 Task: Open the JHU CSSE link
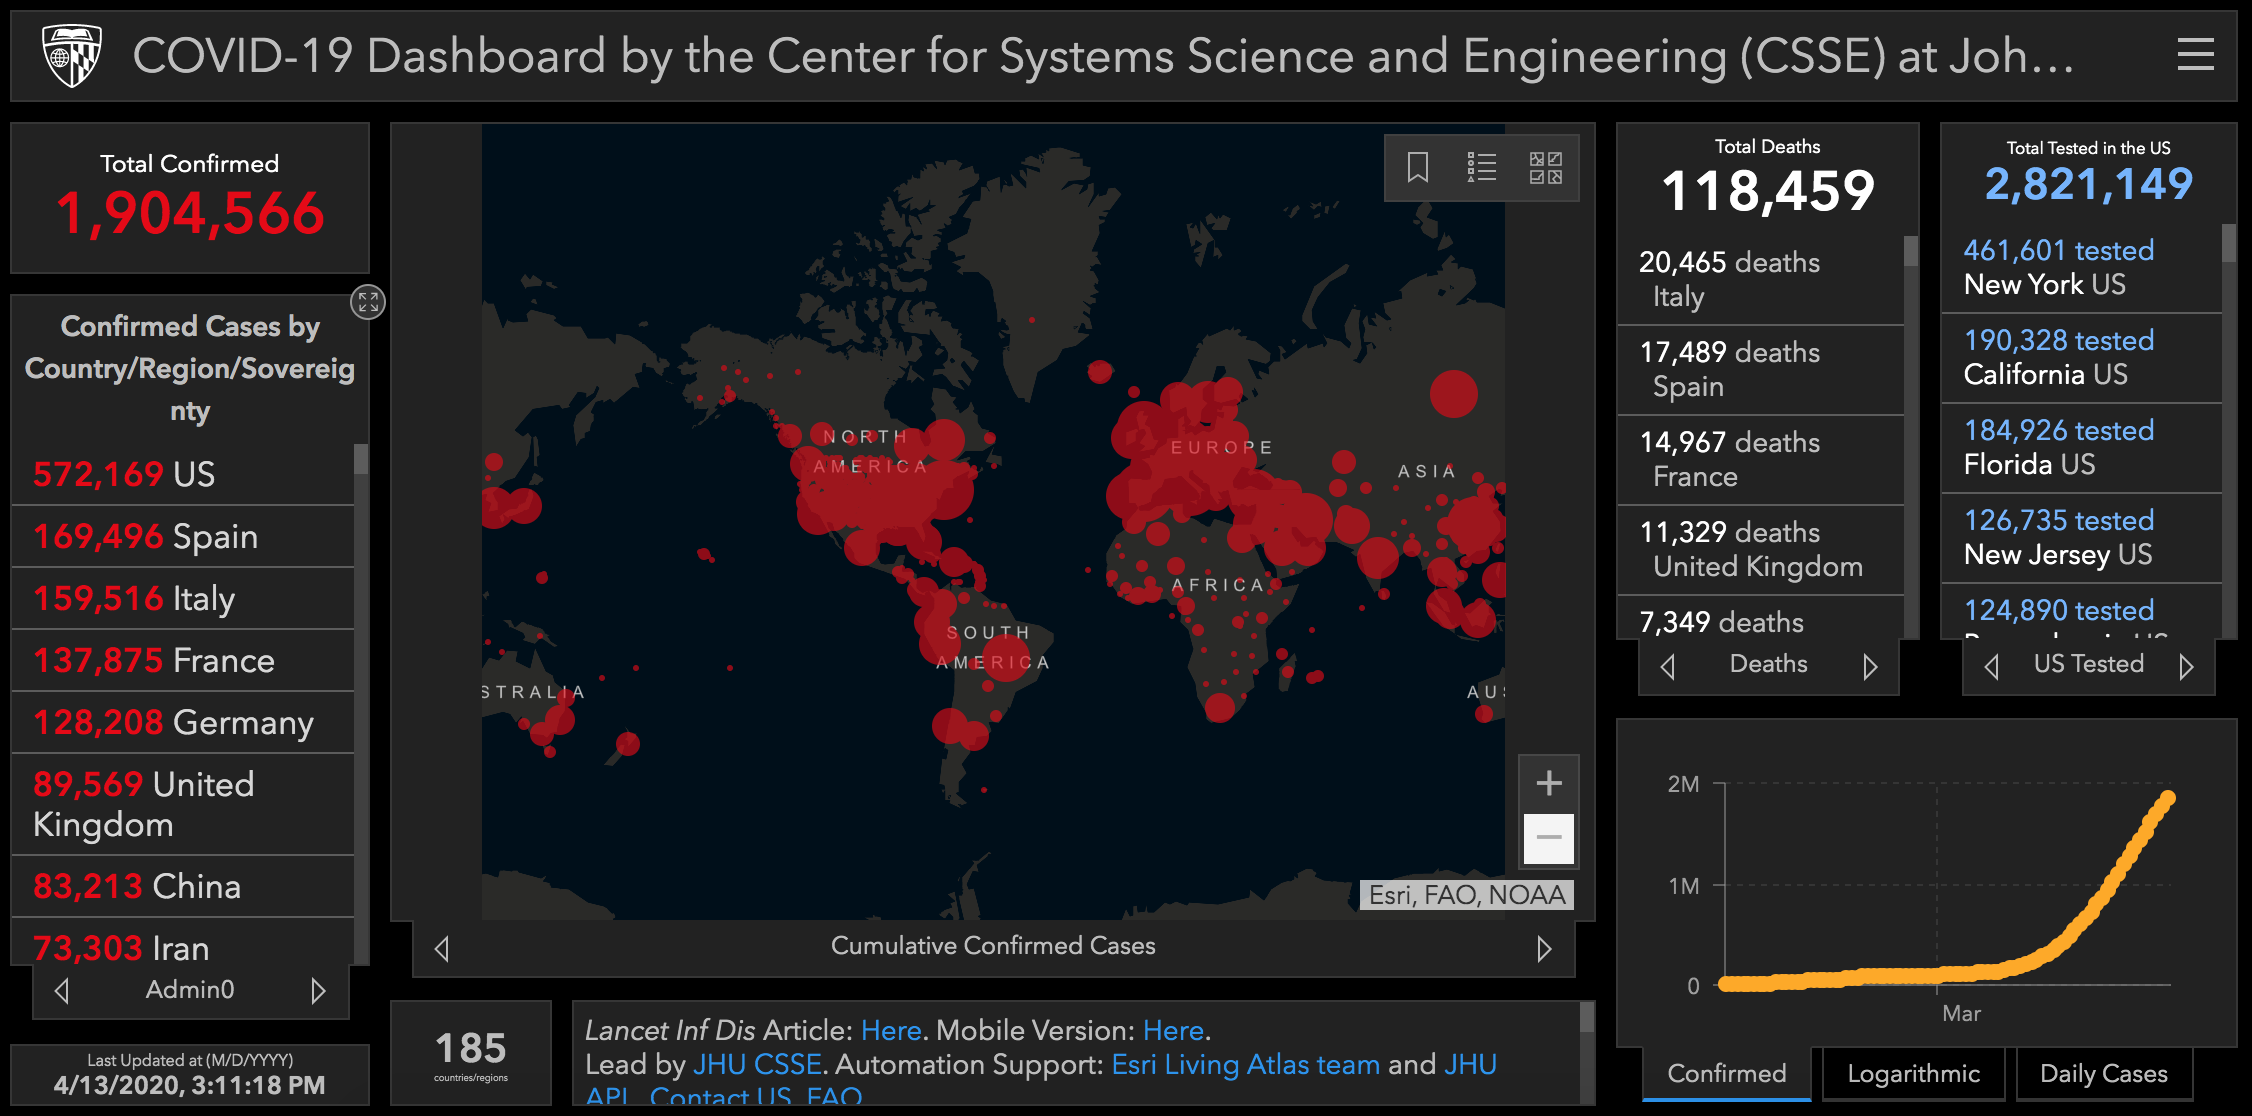point(757,1064)
